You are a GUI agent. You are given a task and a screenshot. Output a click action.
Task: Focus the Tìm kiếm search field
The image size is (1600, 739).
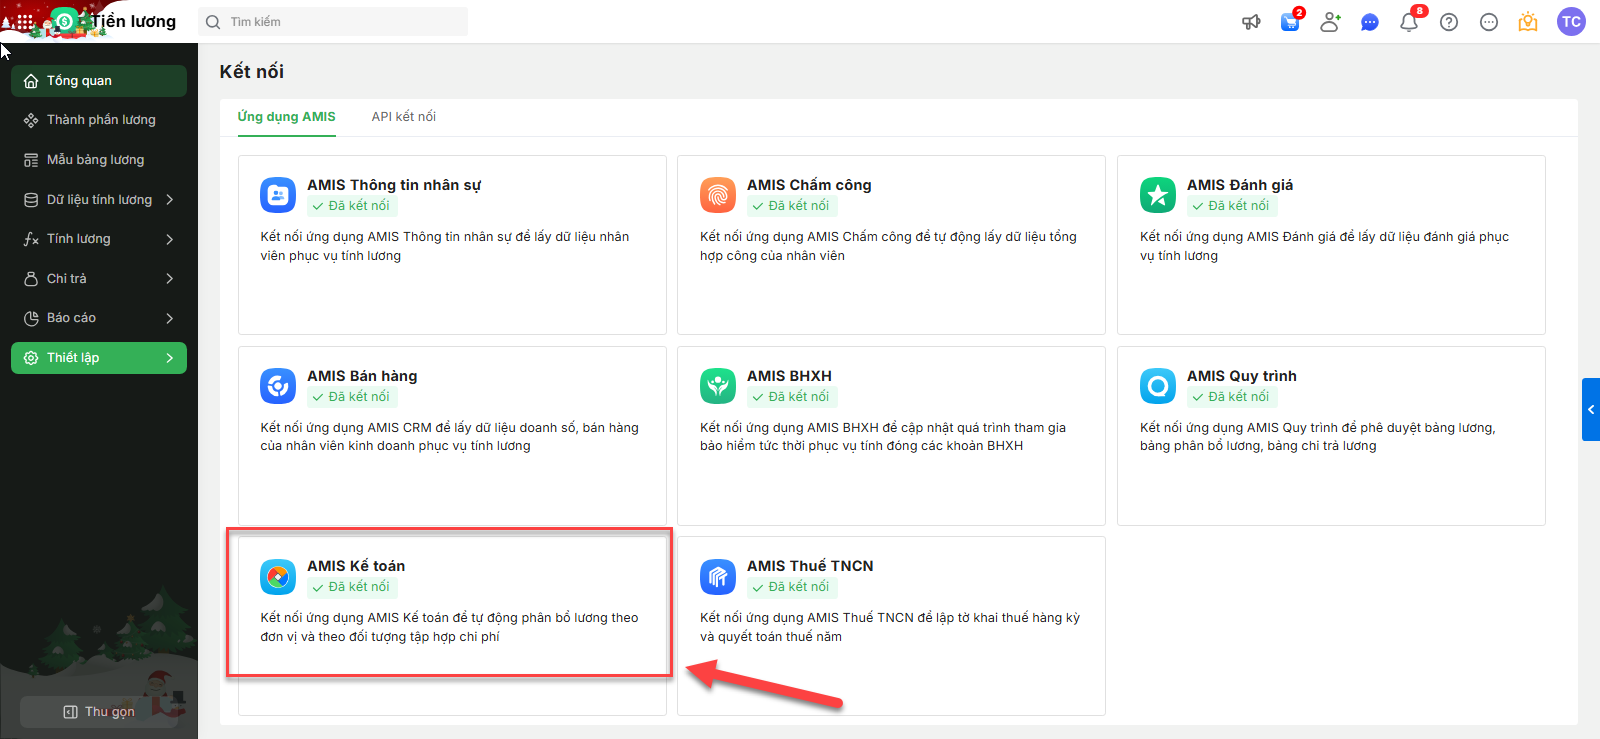(x=333, y=22)
